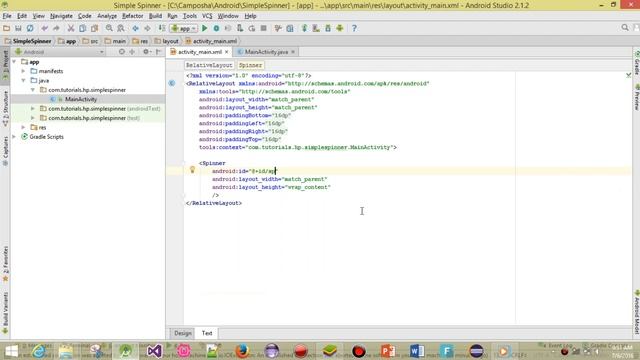Switch to MainActivity.java editor tab
640x360 pixels.
tap(266, 52)
